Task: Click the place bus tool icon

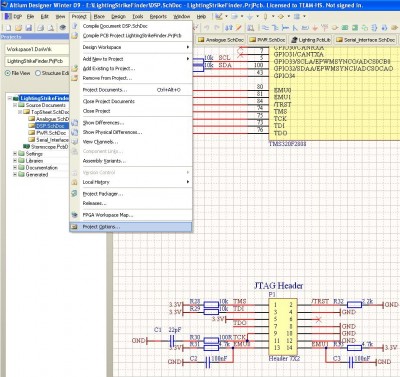Action: (x=275, y=28)
